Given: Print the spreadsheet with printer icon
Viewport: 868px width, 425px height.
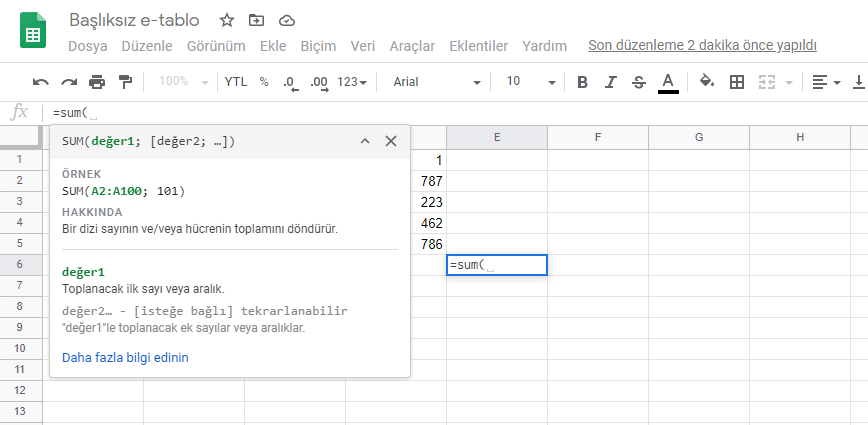Looking at the screenshot, I should point(97,82).
